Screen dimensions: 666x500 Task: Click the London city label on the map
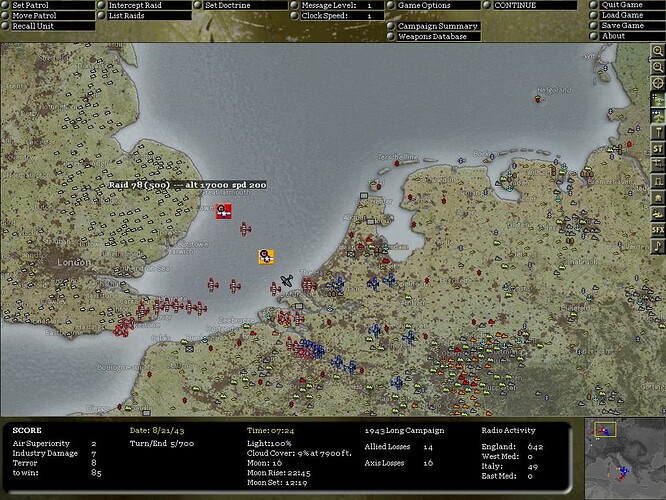(74, 263)
